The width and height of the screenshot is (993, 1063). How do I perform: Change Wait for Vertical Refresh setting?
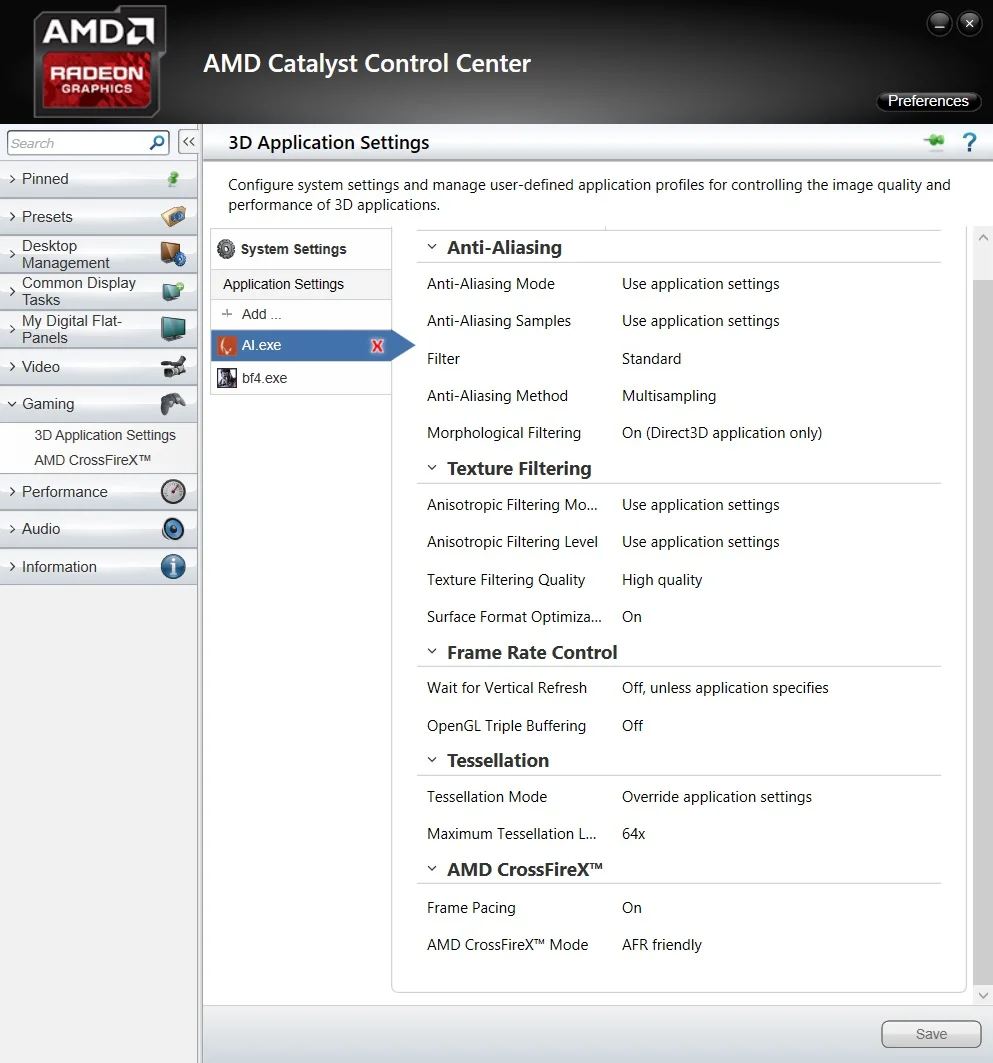coord(725,687)
